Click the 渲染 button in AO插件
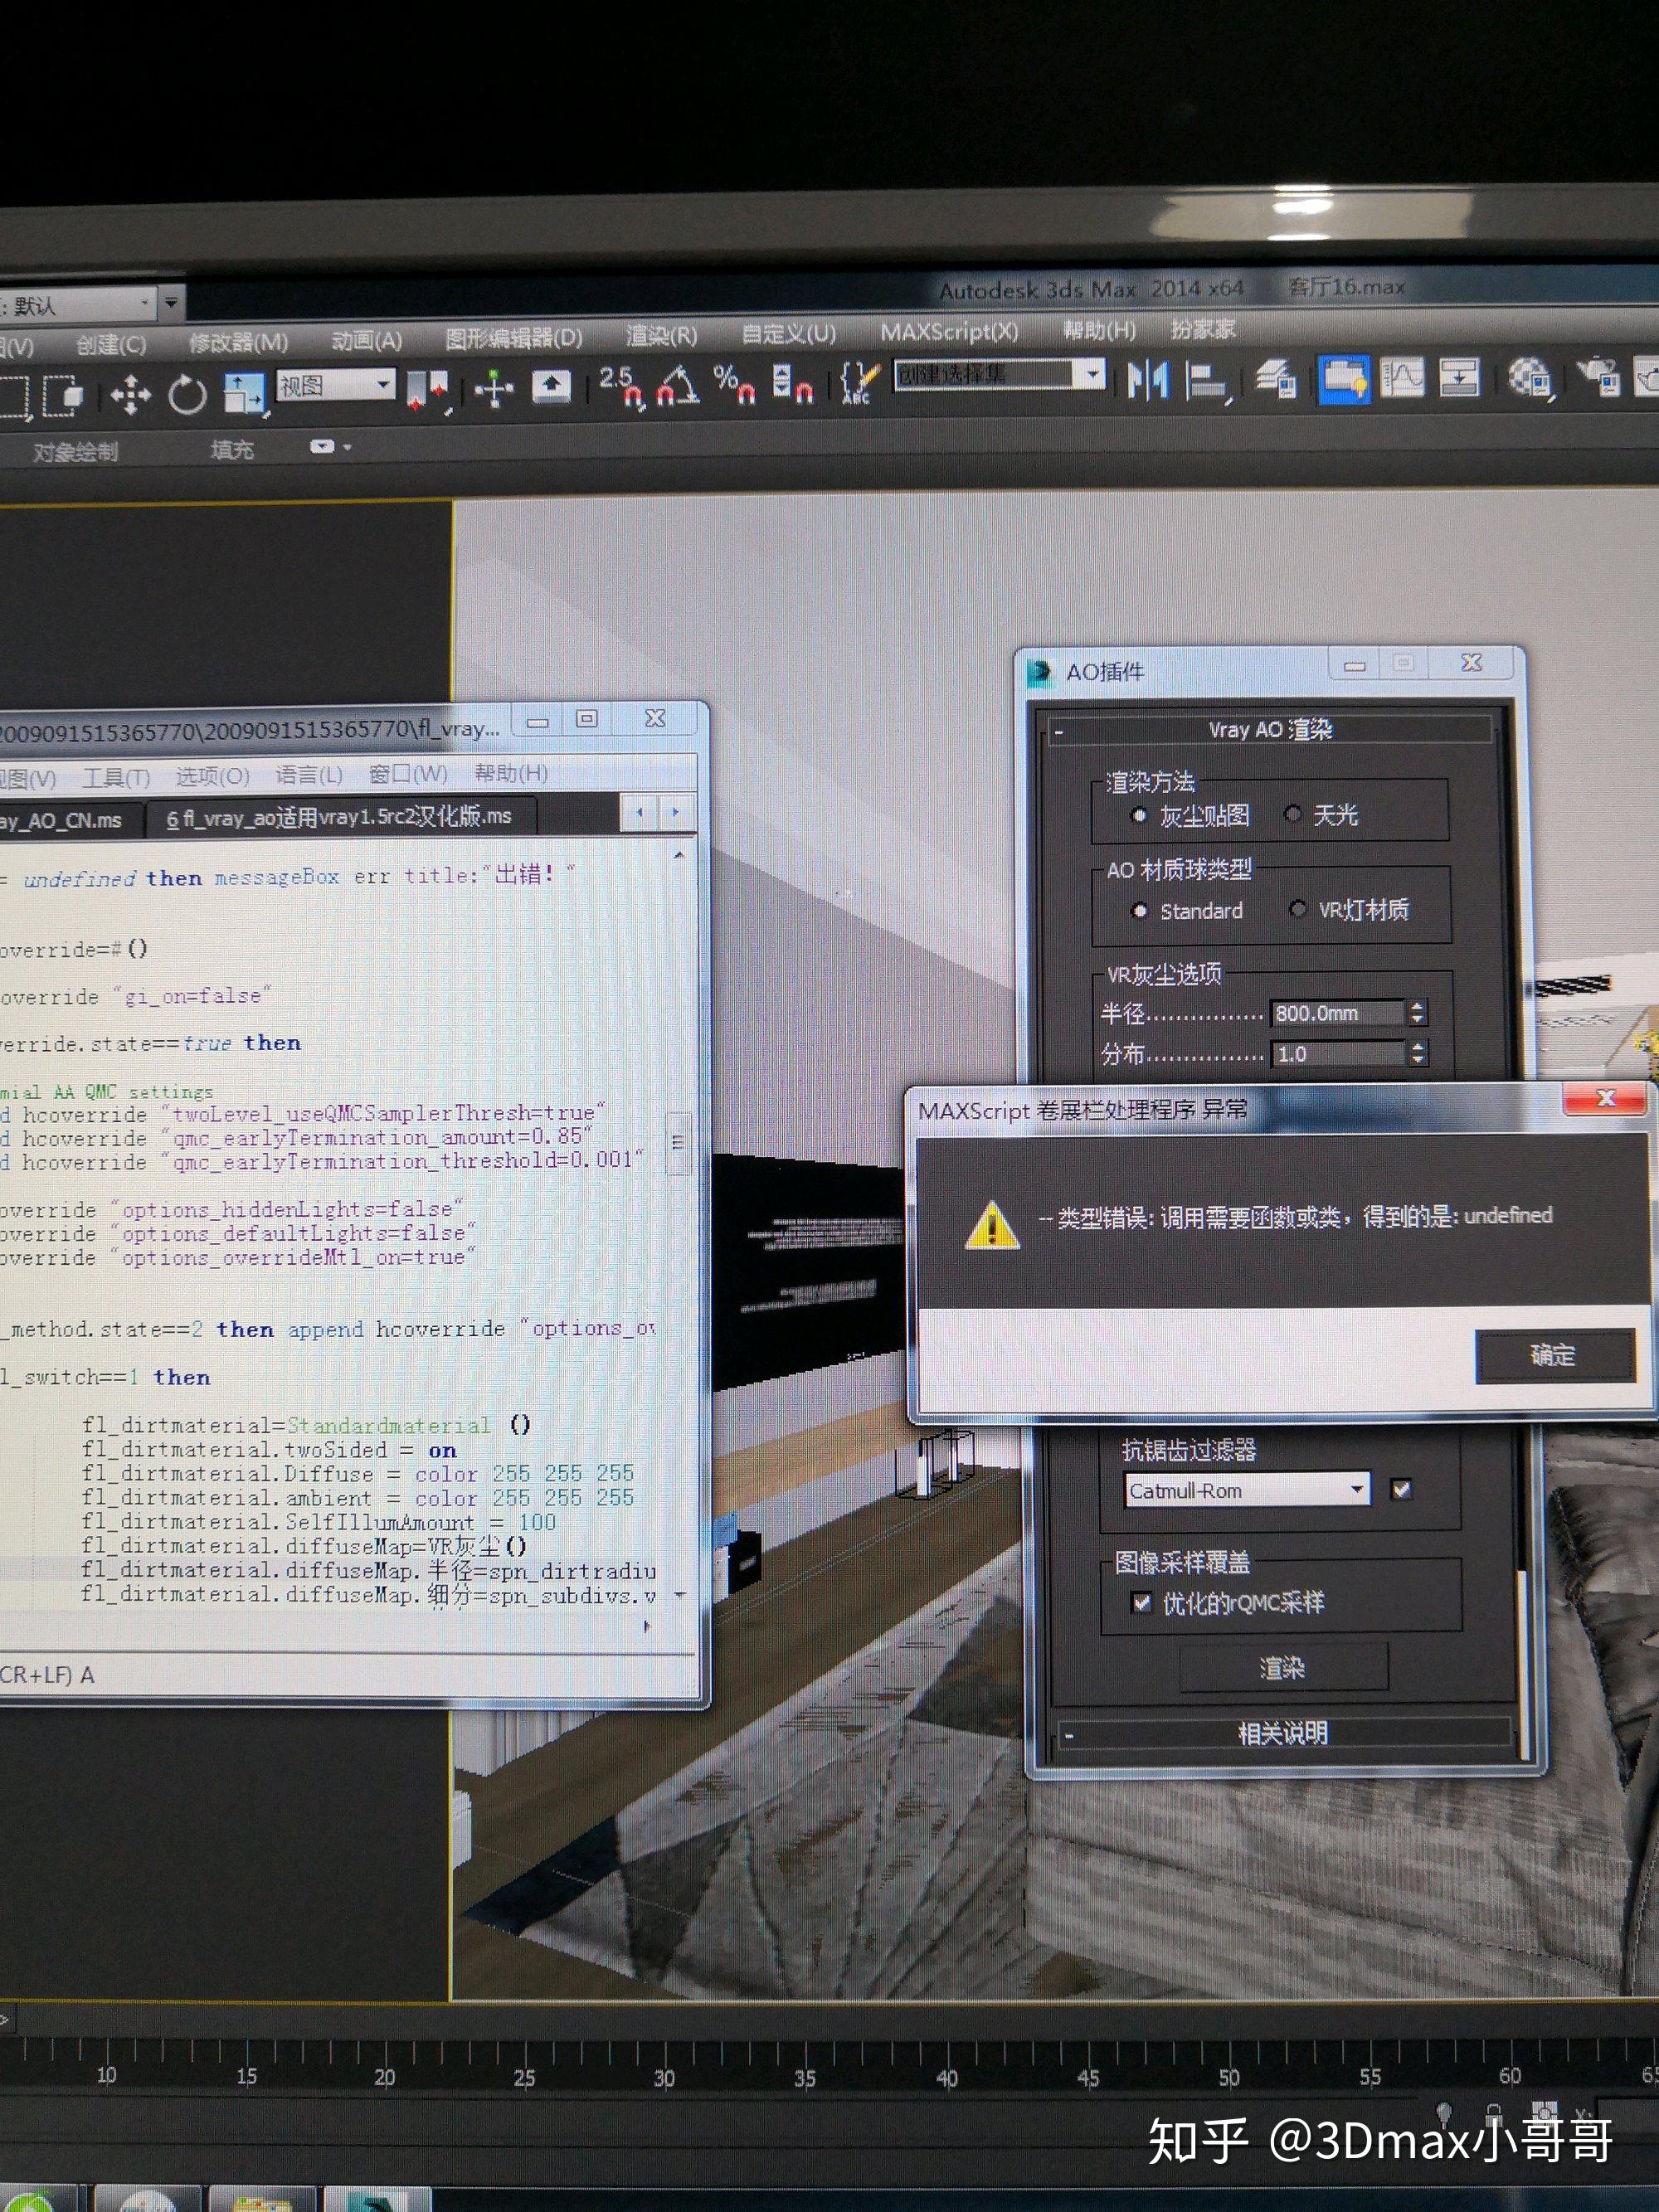This screenshot has height=2212, width=1659. (1283, 1667)
